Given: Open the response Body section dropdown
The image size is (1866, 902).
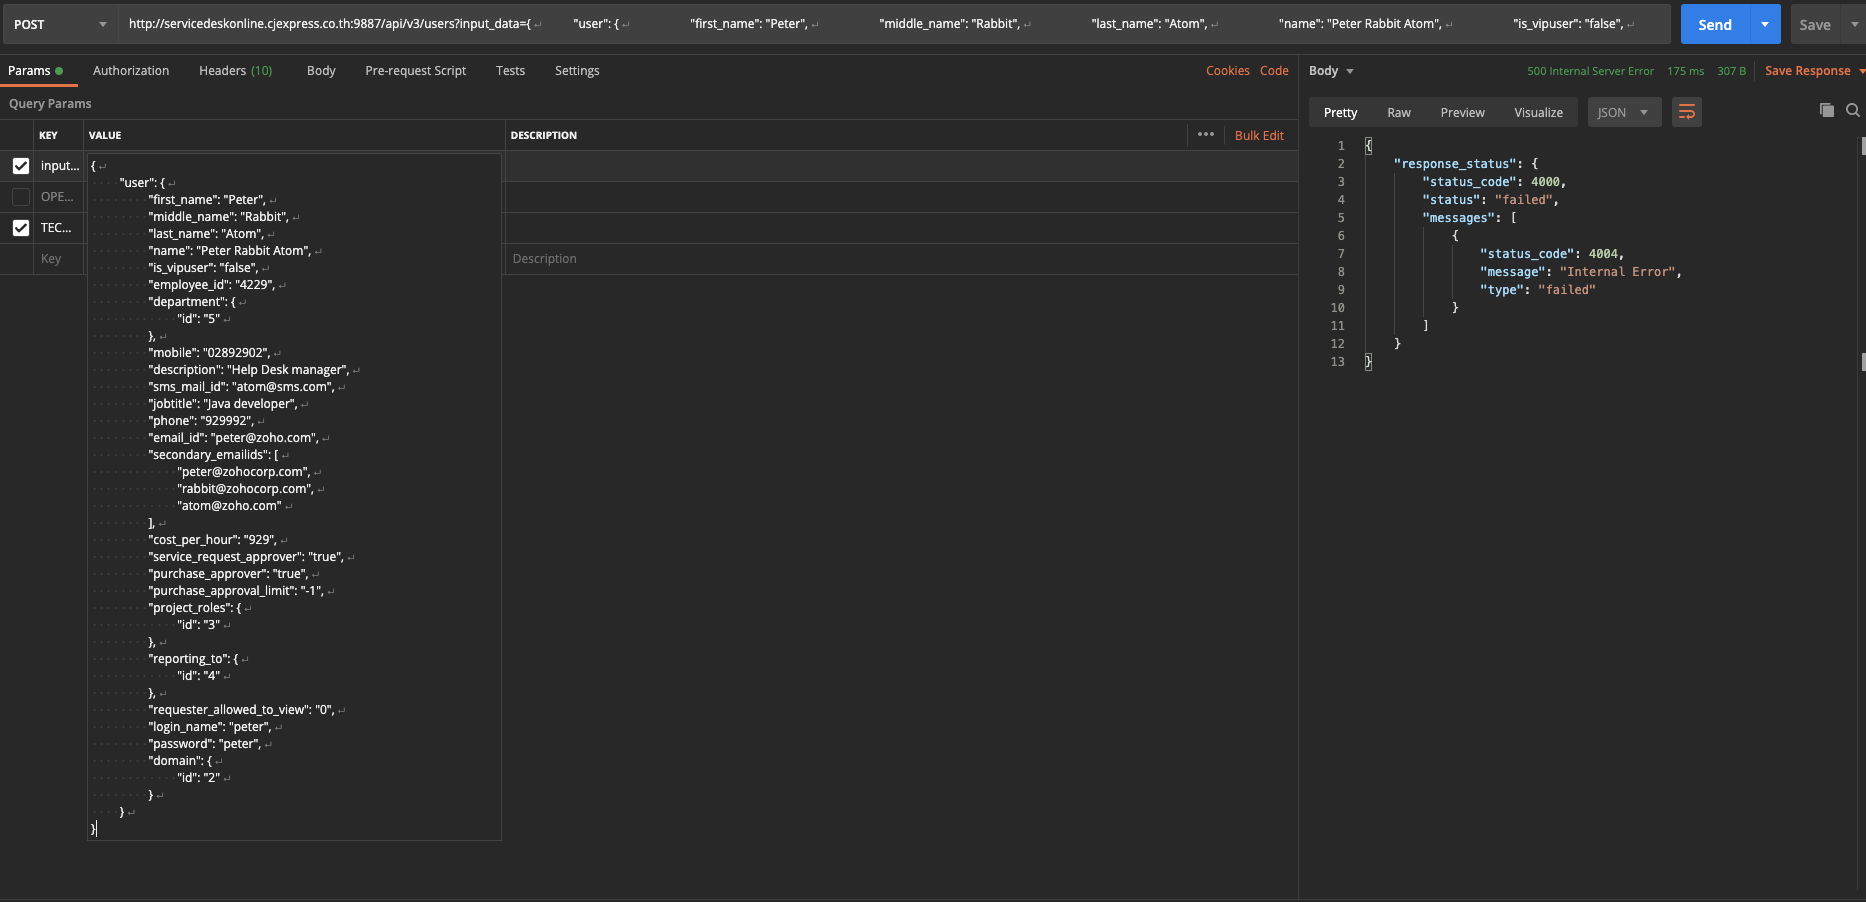Looking at the screenshot, I should (1331, 71).
